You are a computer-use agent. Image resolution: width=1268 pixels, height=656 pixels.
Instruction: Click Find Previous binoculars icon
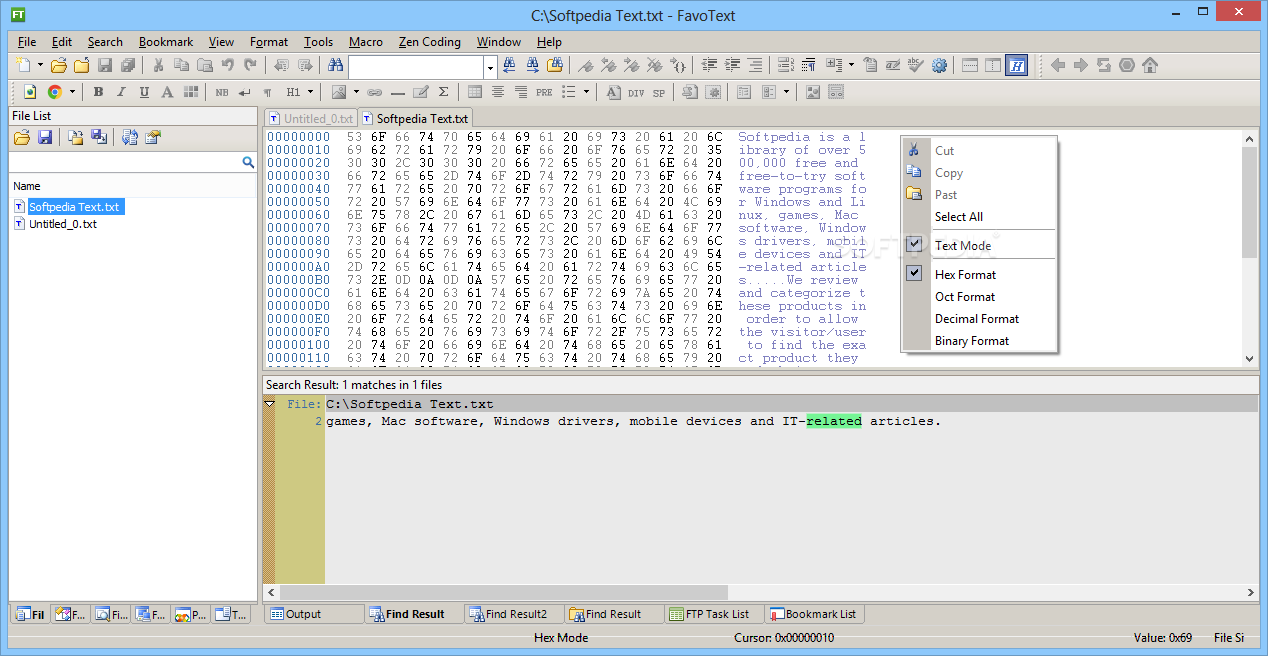click(x=509, y=65)
